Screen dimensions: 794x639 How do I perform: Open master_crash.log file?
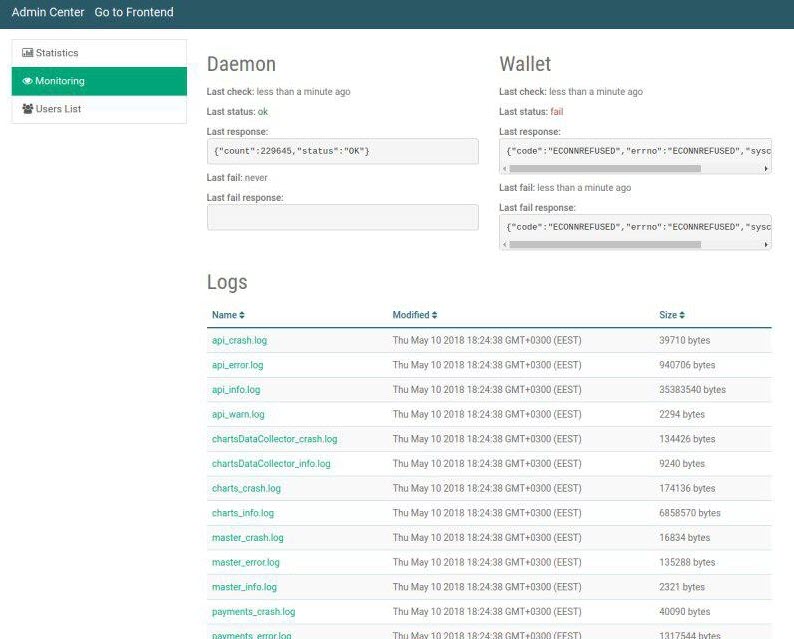pos(248,538)
